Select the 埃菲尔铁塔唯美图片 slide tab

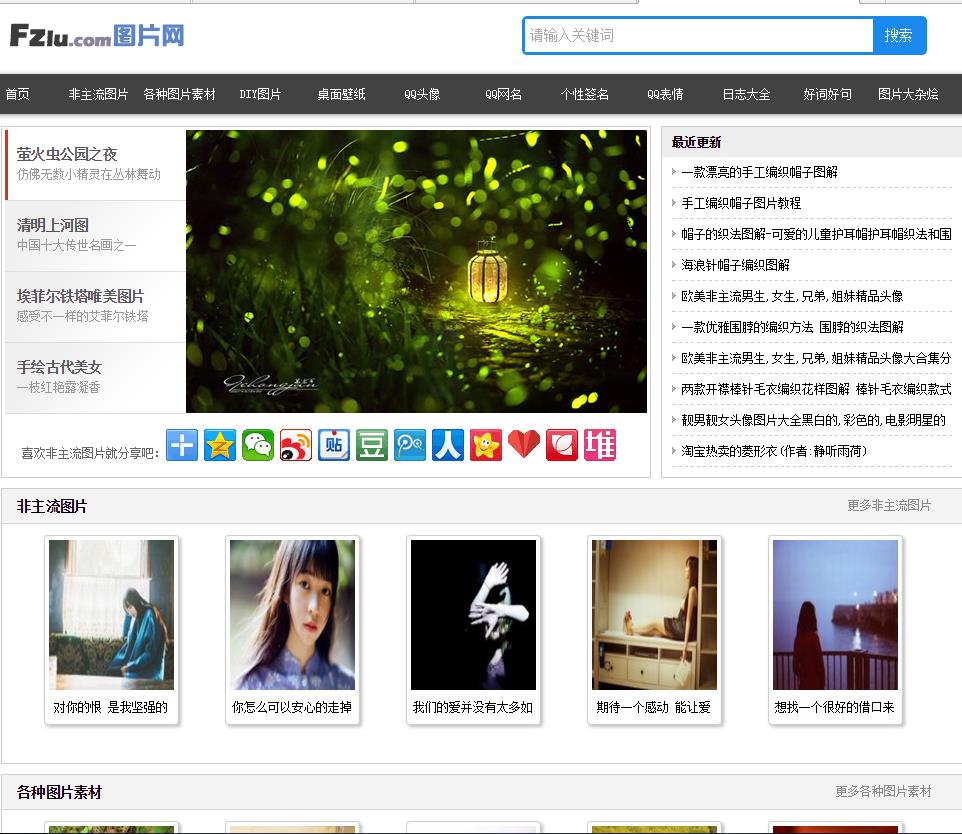(x=95, y=307)
